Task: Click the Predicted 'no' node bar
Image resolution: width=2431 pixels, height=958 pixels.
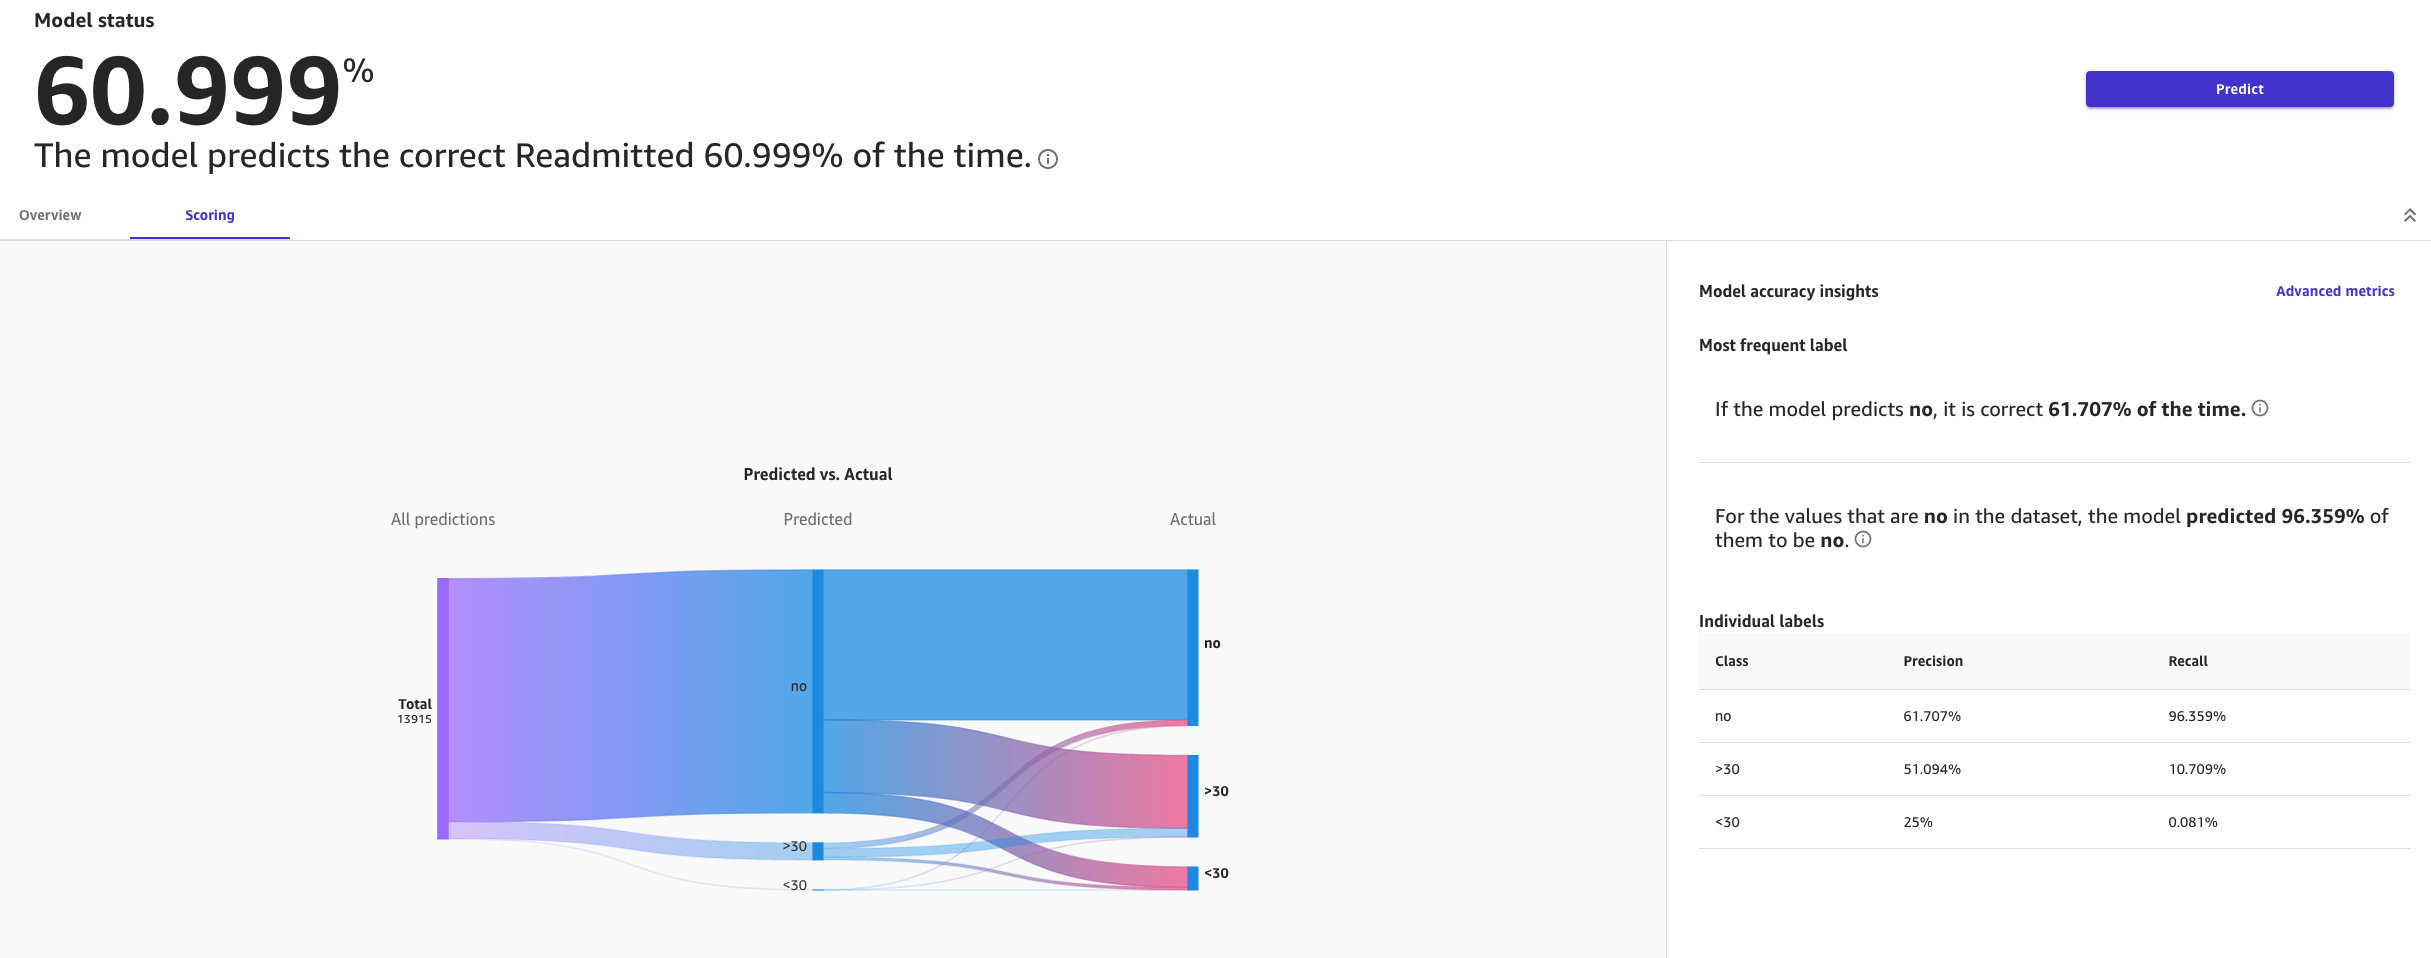Action: 818,690
